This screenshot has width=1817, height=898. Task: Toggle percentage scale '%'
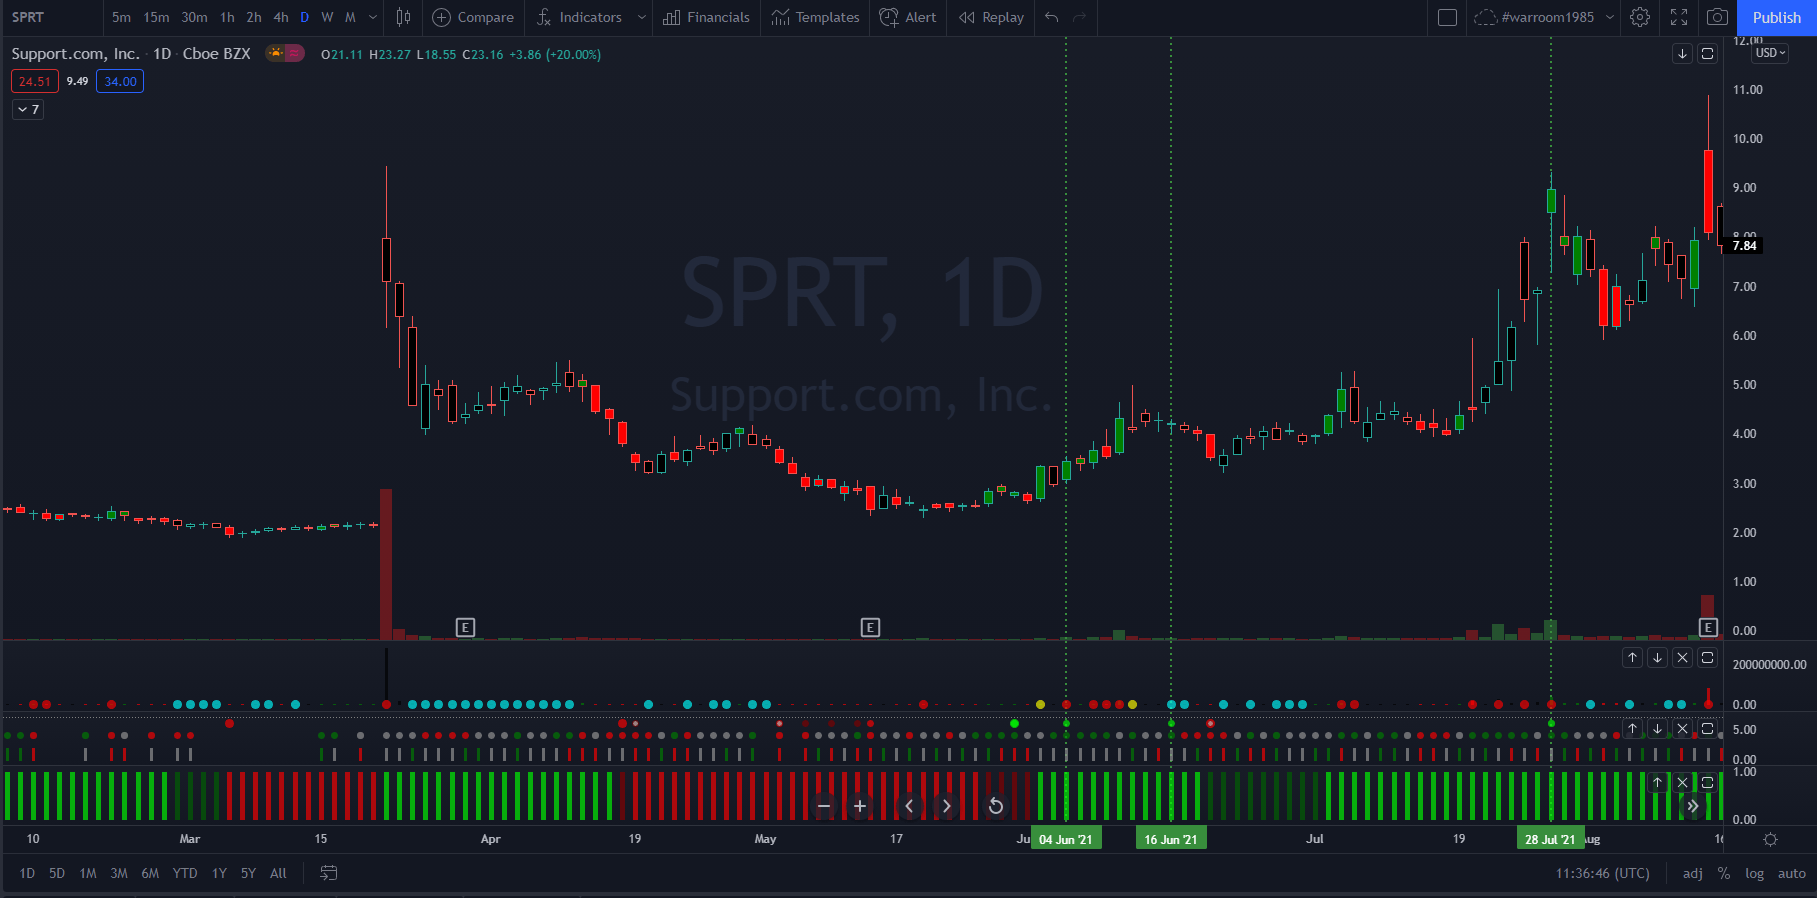click(x=1724, y=873)
